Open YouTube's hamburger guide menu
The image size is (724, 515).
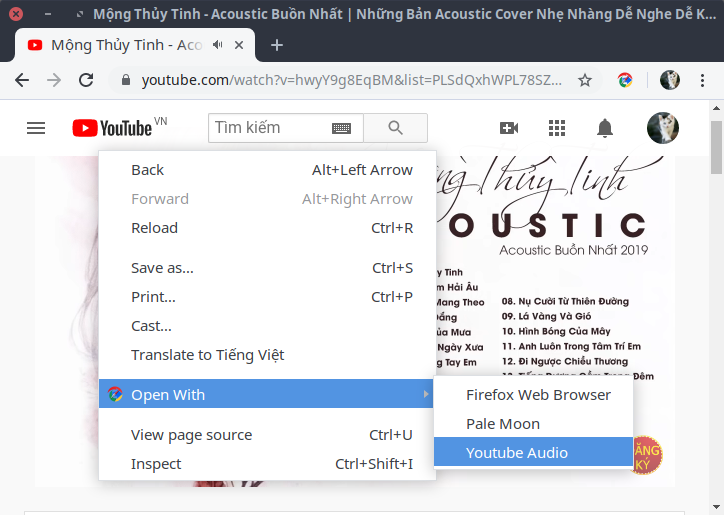[36, 128]
